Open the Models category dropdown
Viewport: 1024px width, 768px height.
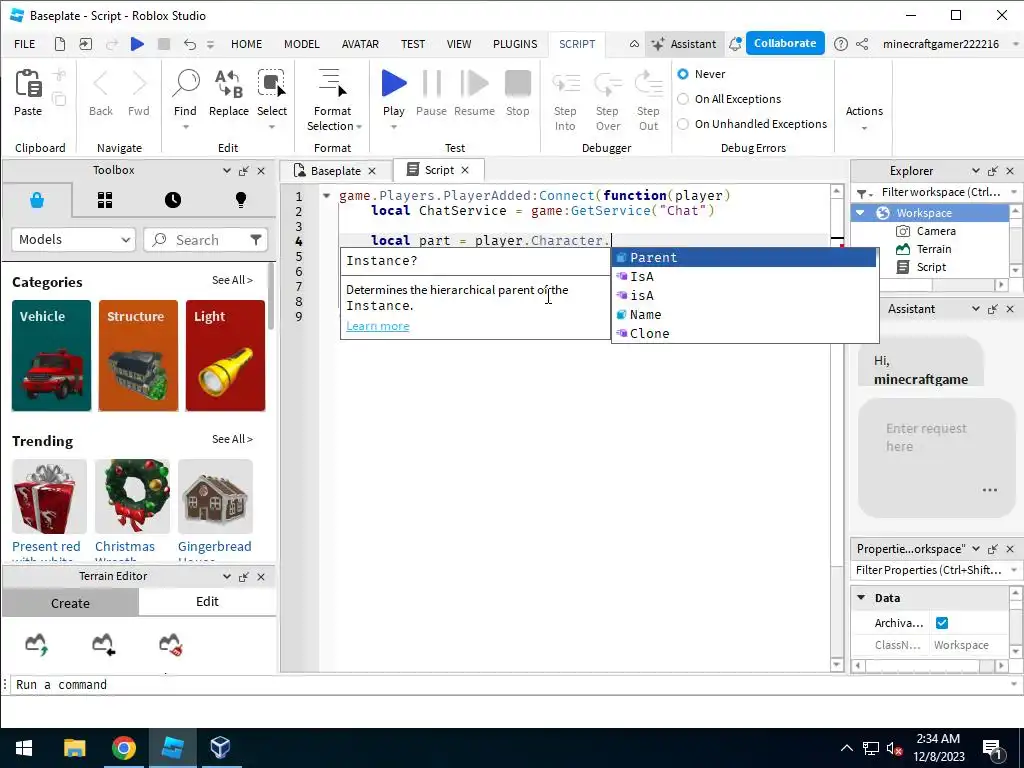point(74,240)
